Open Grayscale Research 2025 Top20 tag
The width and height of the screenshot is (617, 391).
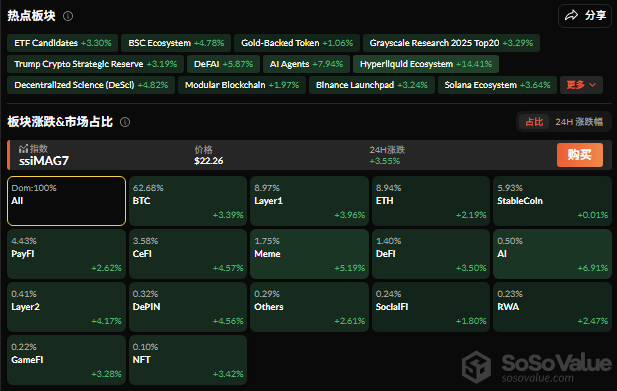click(451, 43)
